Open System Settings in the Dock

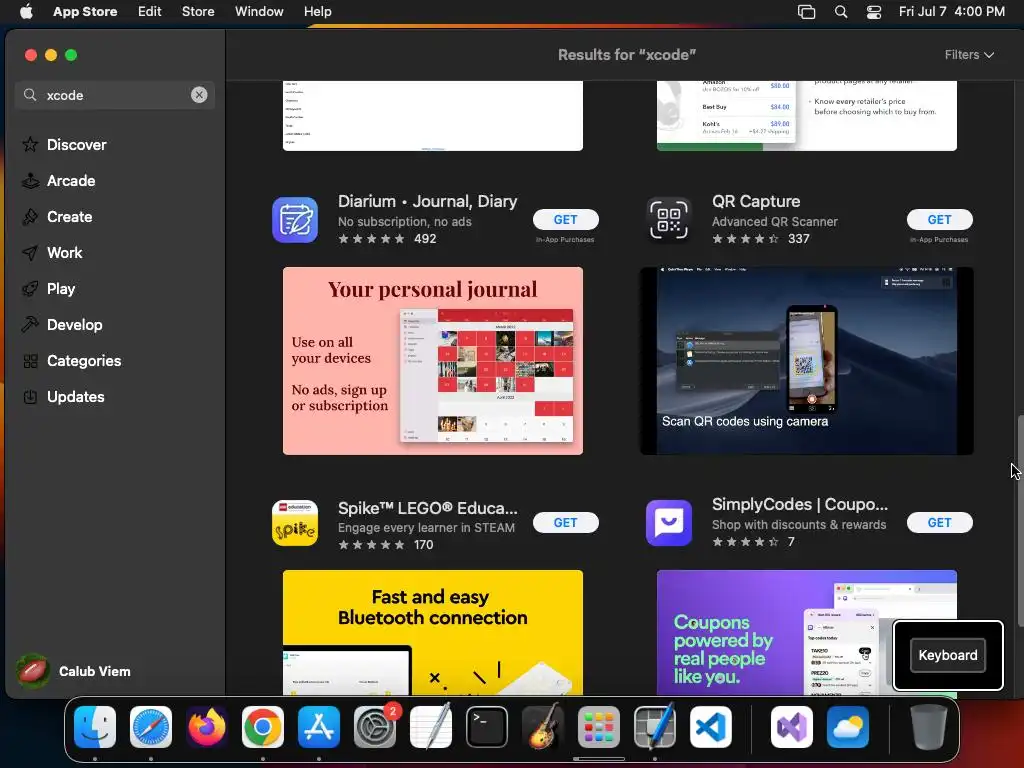pos(375,727)
